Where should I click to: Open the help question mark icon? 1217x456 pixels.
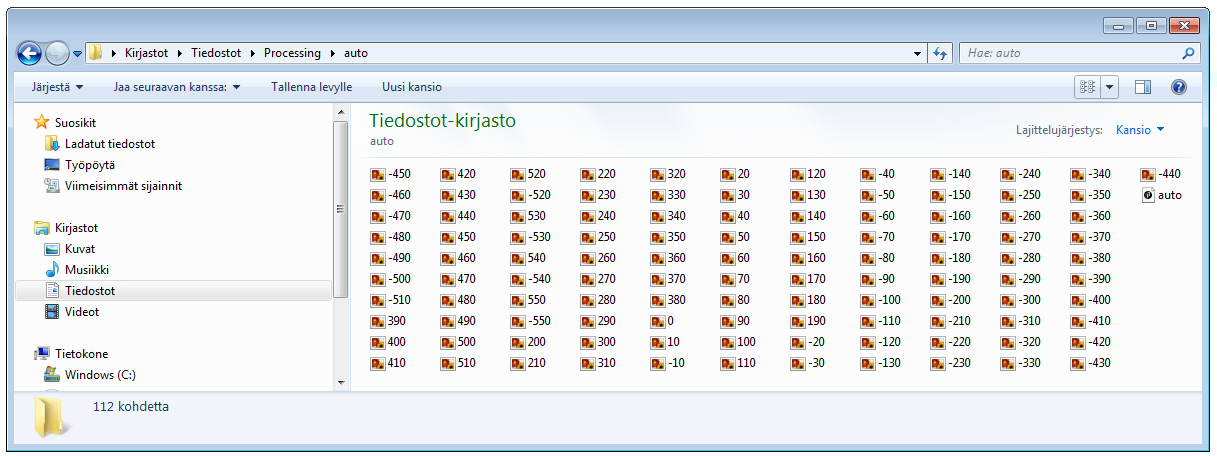[1178, 88]
